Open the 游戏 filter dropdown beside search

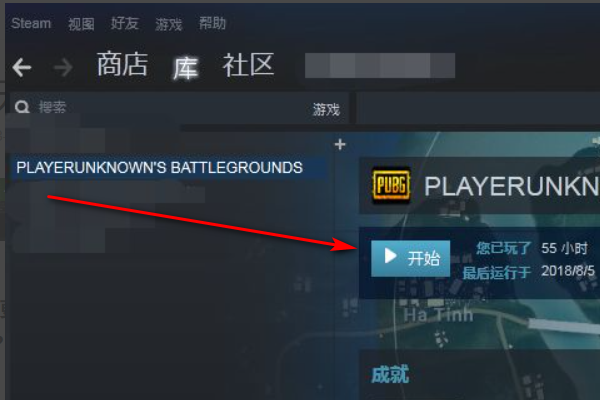tap(326, 110)
